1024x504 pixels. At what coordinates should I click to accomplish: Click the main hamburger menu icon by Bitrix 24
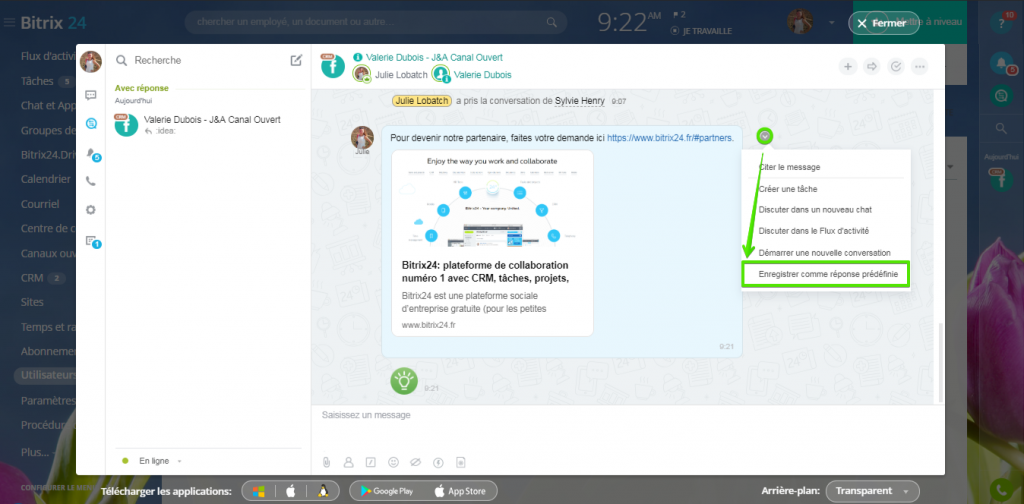[9, 23]
